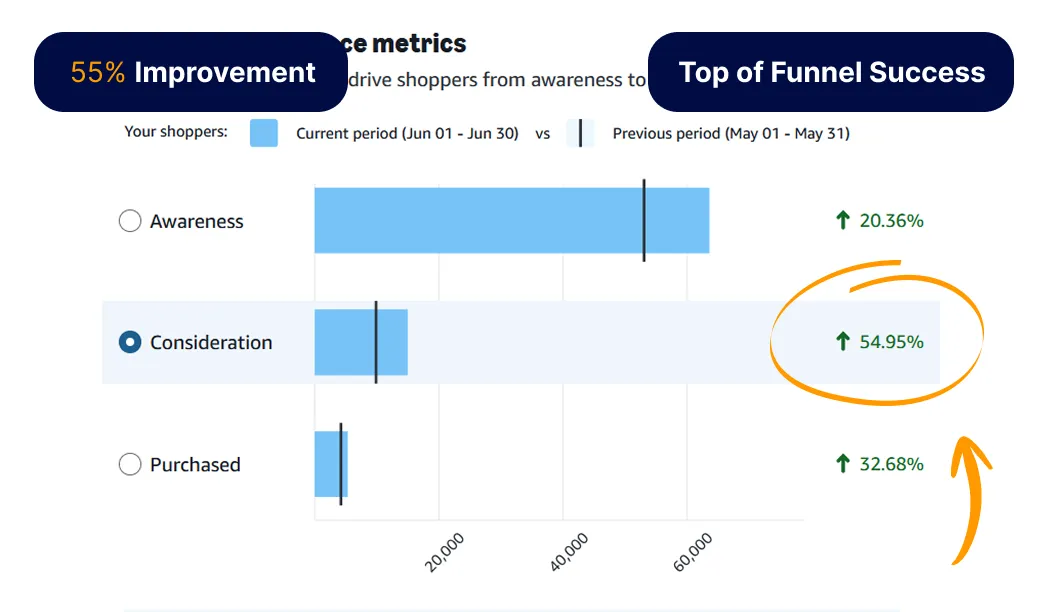Click the Consideration current-period blue bar
The image size is (1042, 612).
[x=361, y=342]
